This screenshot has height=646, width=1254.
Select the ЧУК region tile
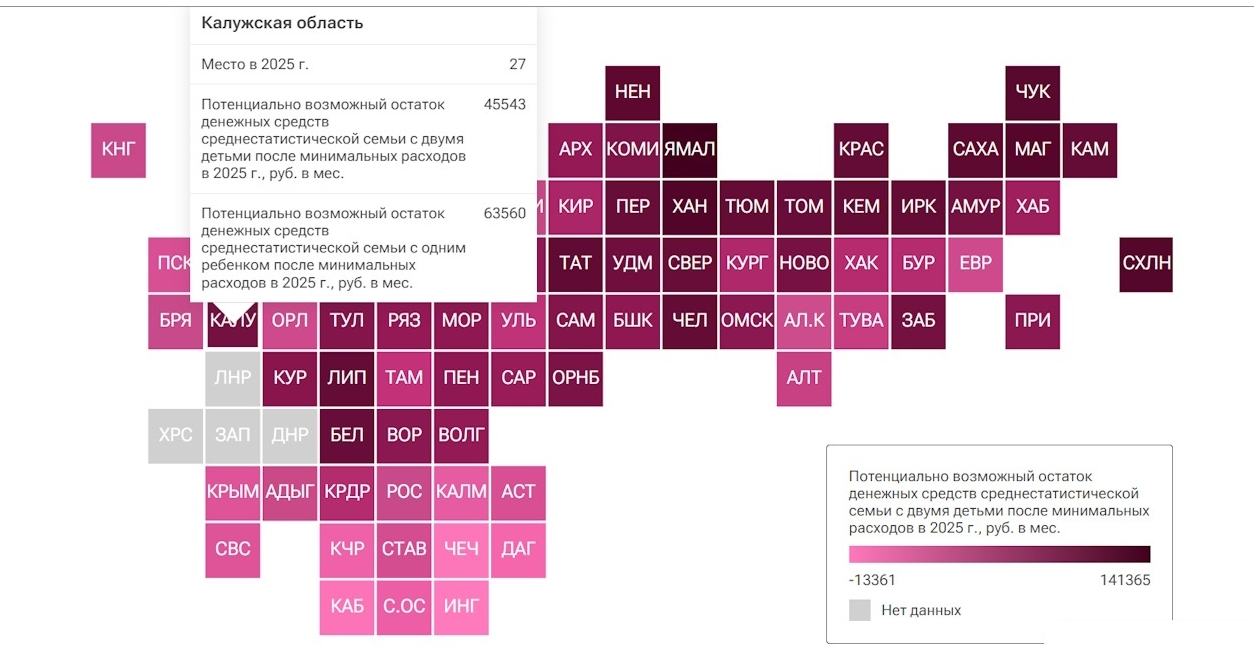[1032, 93]
